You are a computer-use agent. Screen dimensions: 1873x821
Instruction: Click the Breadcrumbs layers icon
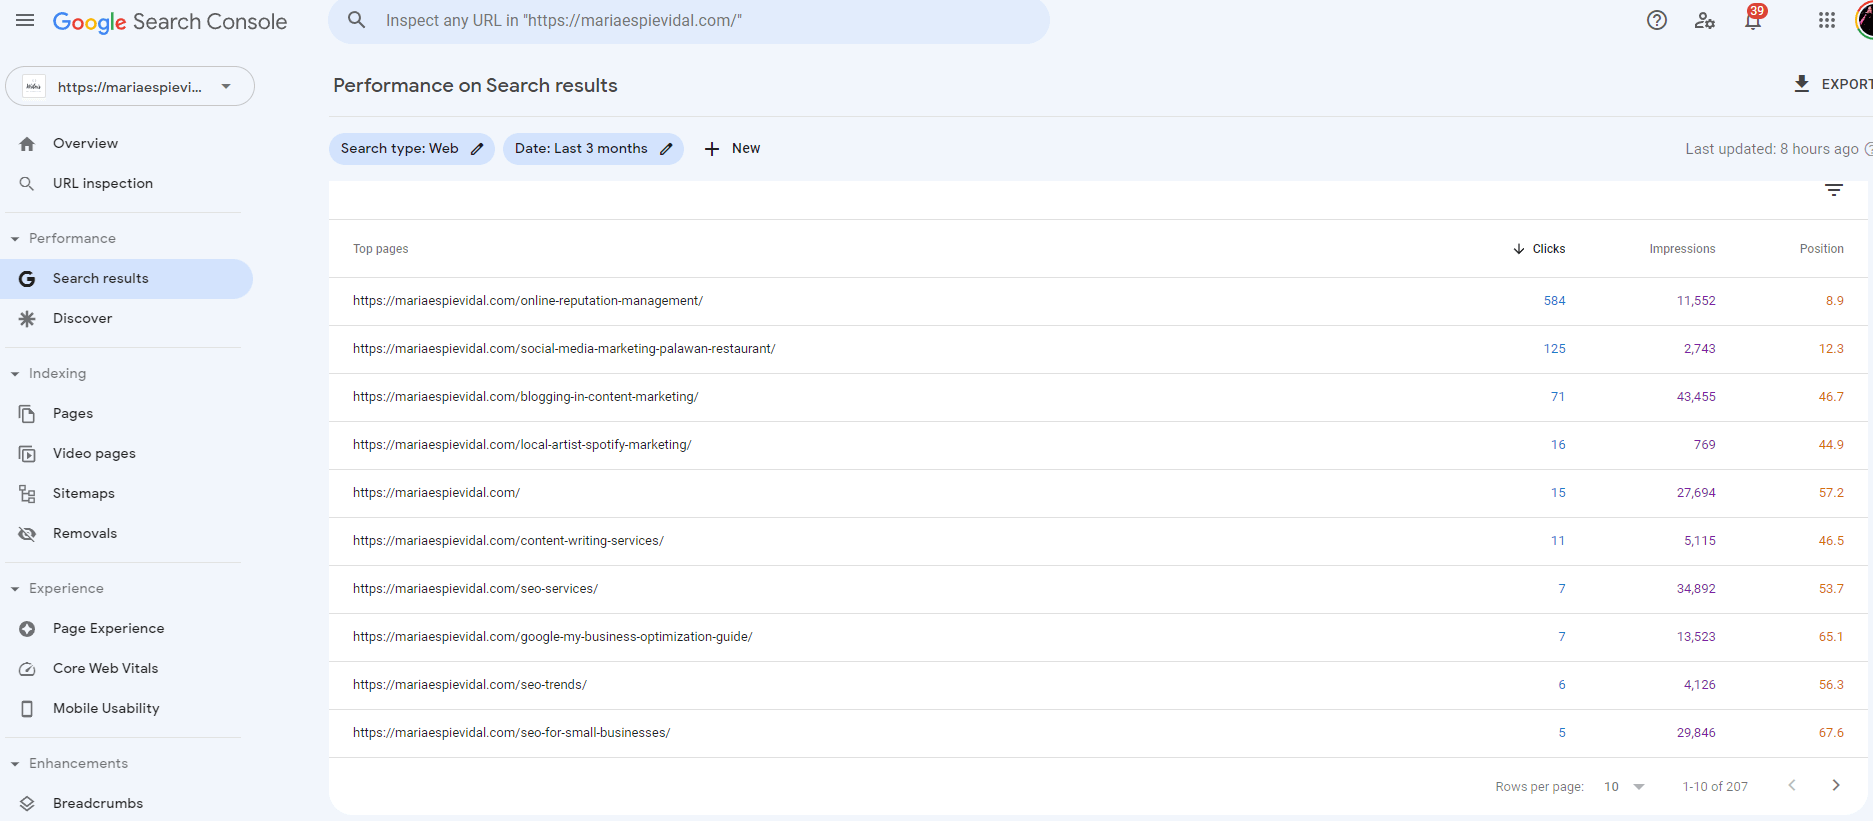coord(27,804)
